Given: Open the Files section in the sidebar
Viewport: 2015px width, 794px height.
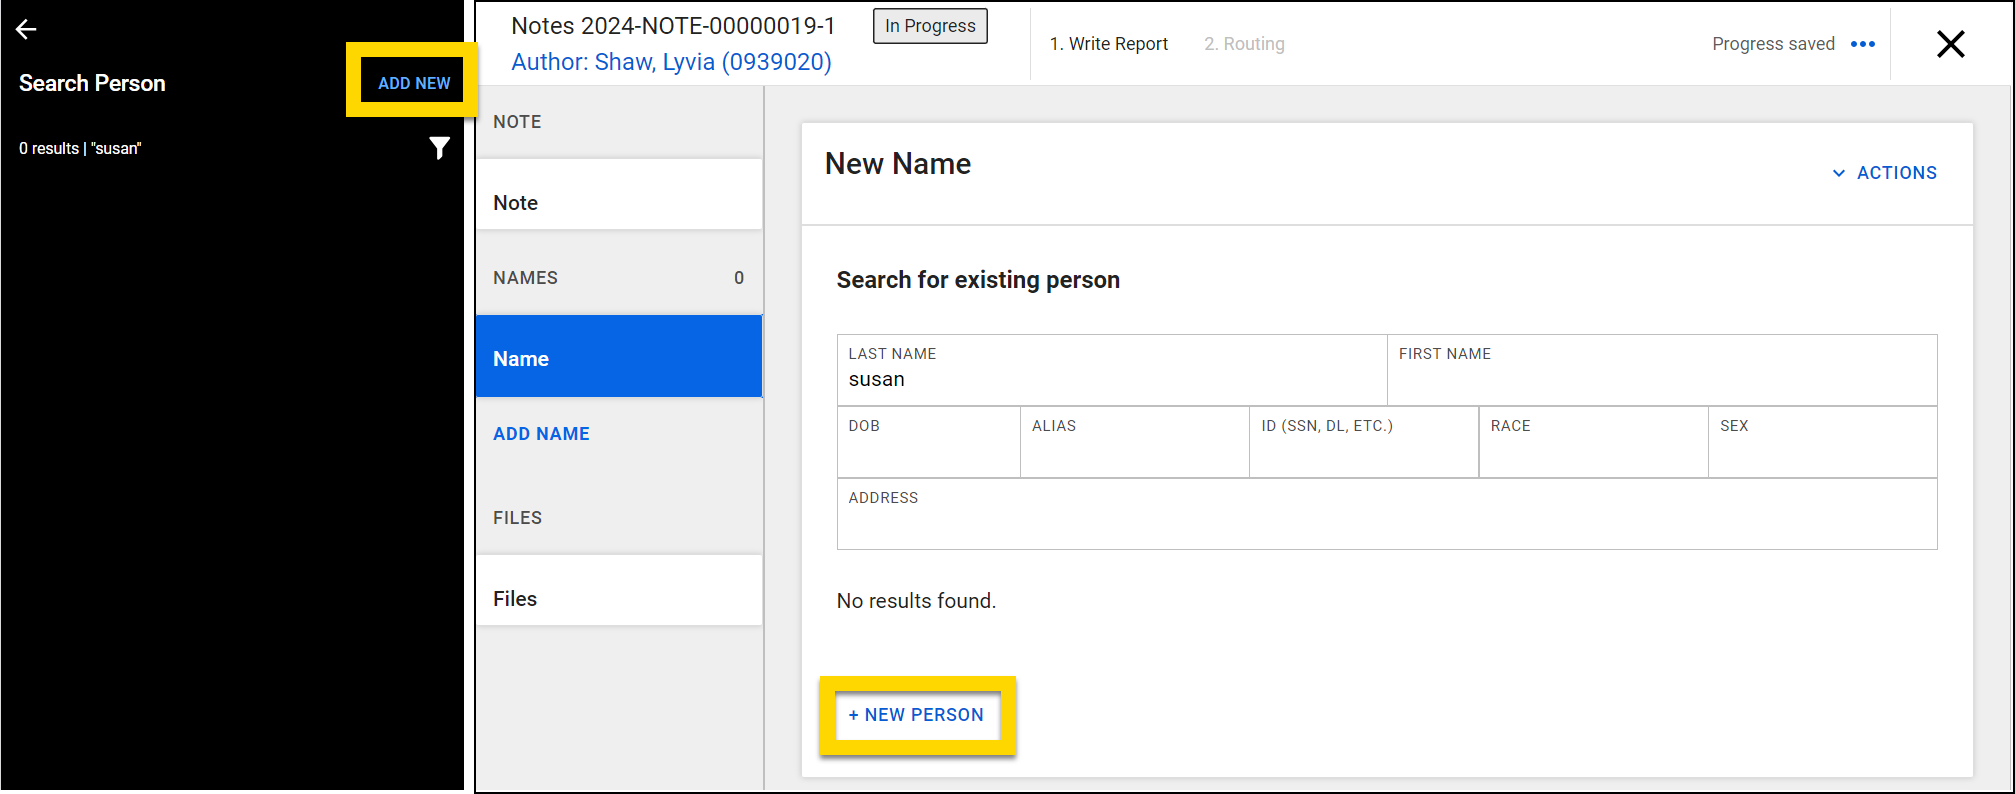Looking at the screenshot, I should point(618,598).
